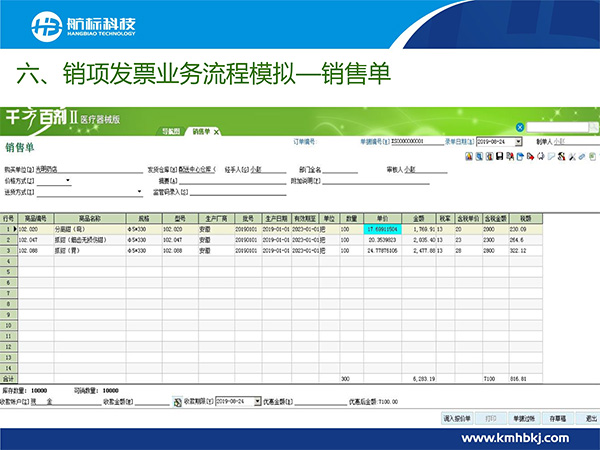This screenshot has width=600, height=450.
Task: Open the 价格方式 dropdown
Action: coord(68,180)
